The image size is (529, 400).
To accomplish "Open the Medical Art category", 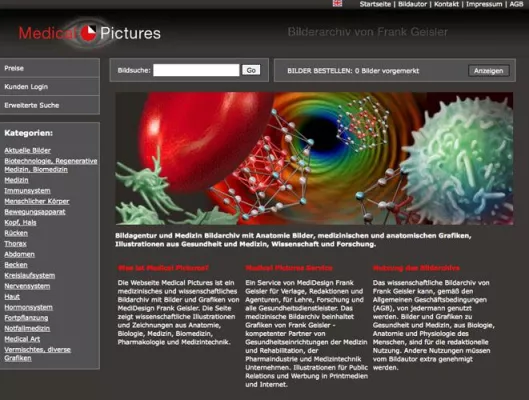I will click(x=22, y=339).
